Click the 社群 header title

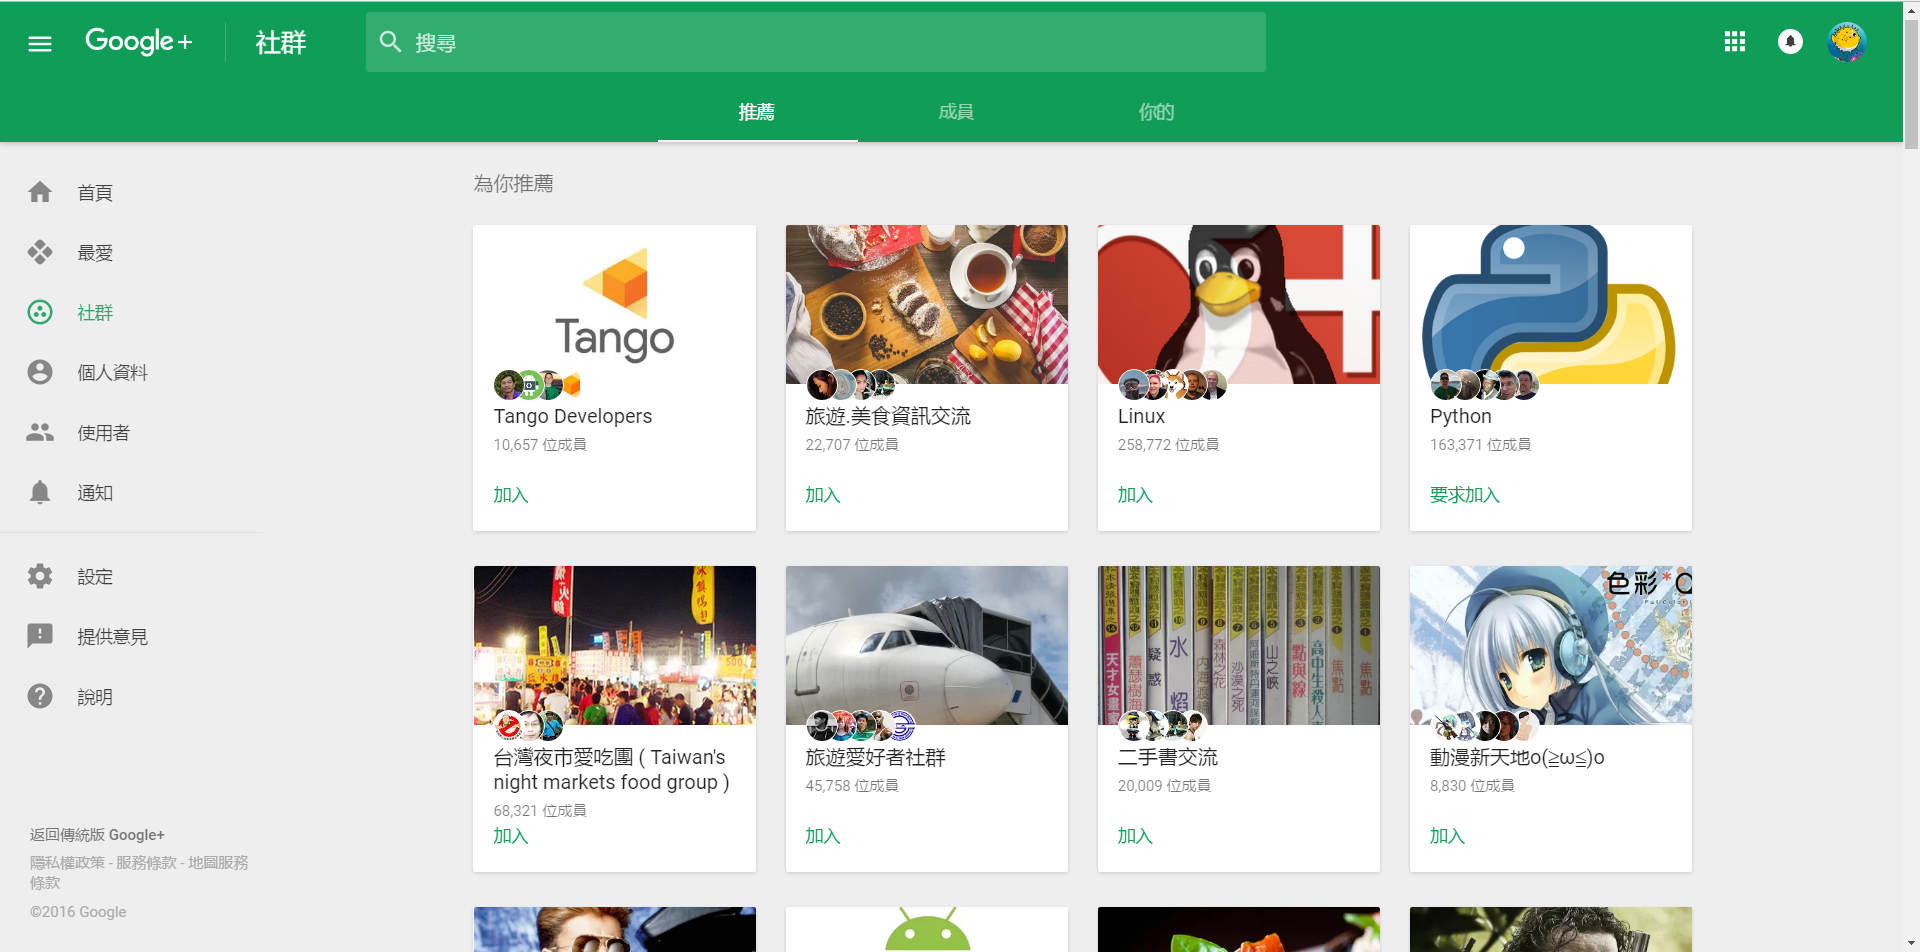(281, 42)
